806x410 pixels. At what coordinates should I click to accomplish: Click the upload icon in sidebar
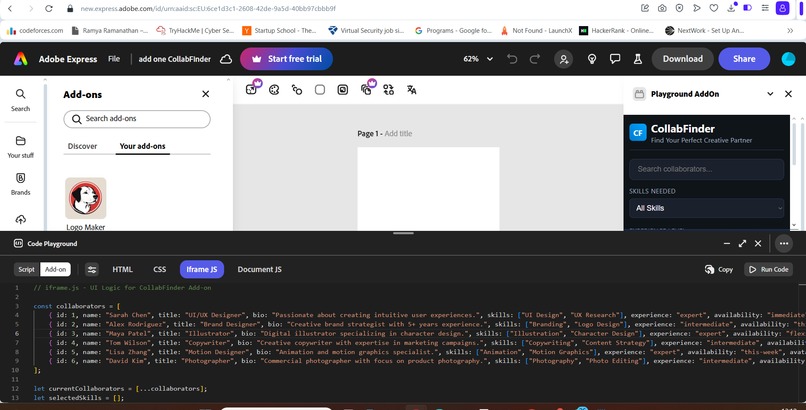(21, 220)
